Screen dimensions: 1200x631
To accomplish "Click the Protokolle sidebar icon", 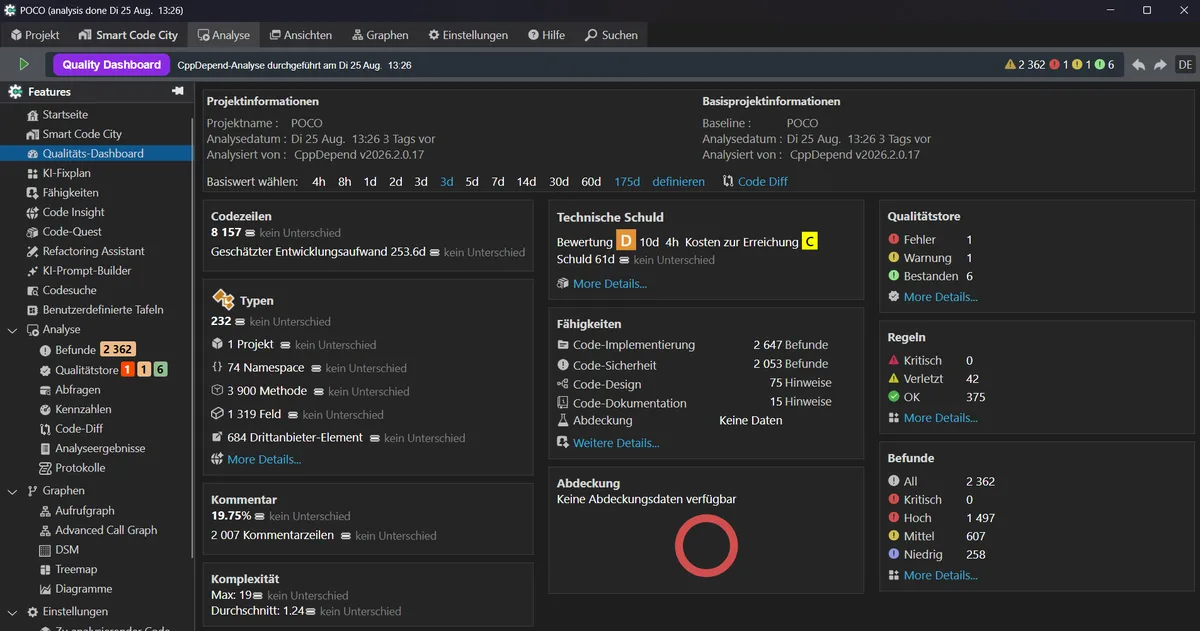I will pos(45,468).
